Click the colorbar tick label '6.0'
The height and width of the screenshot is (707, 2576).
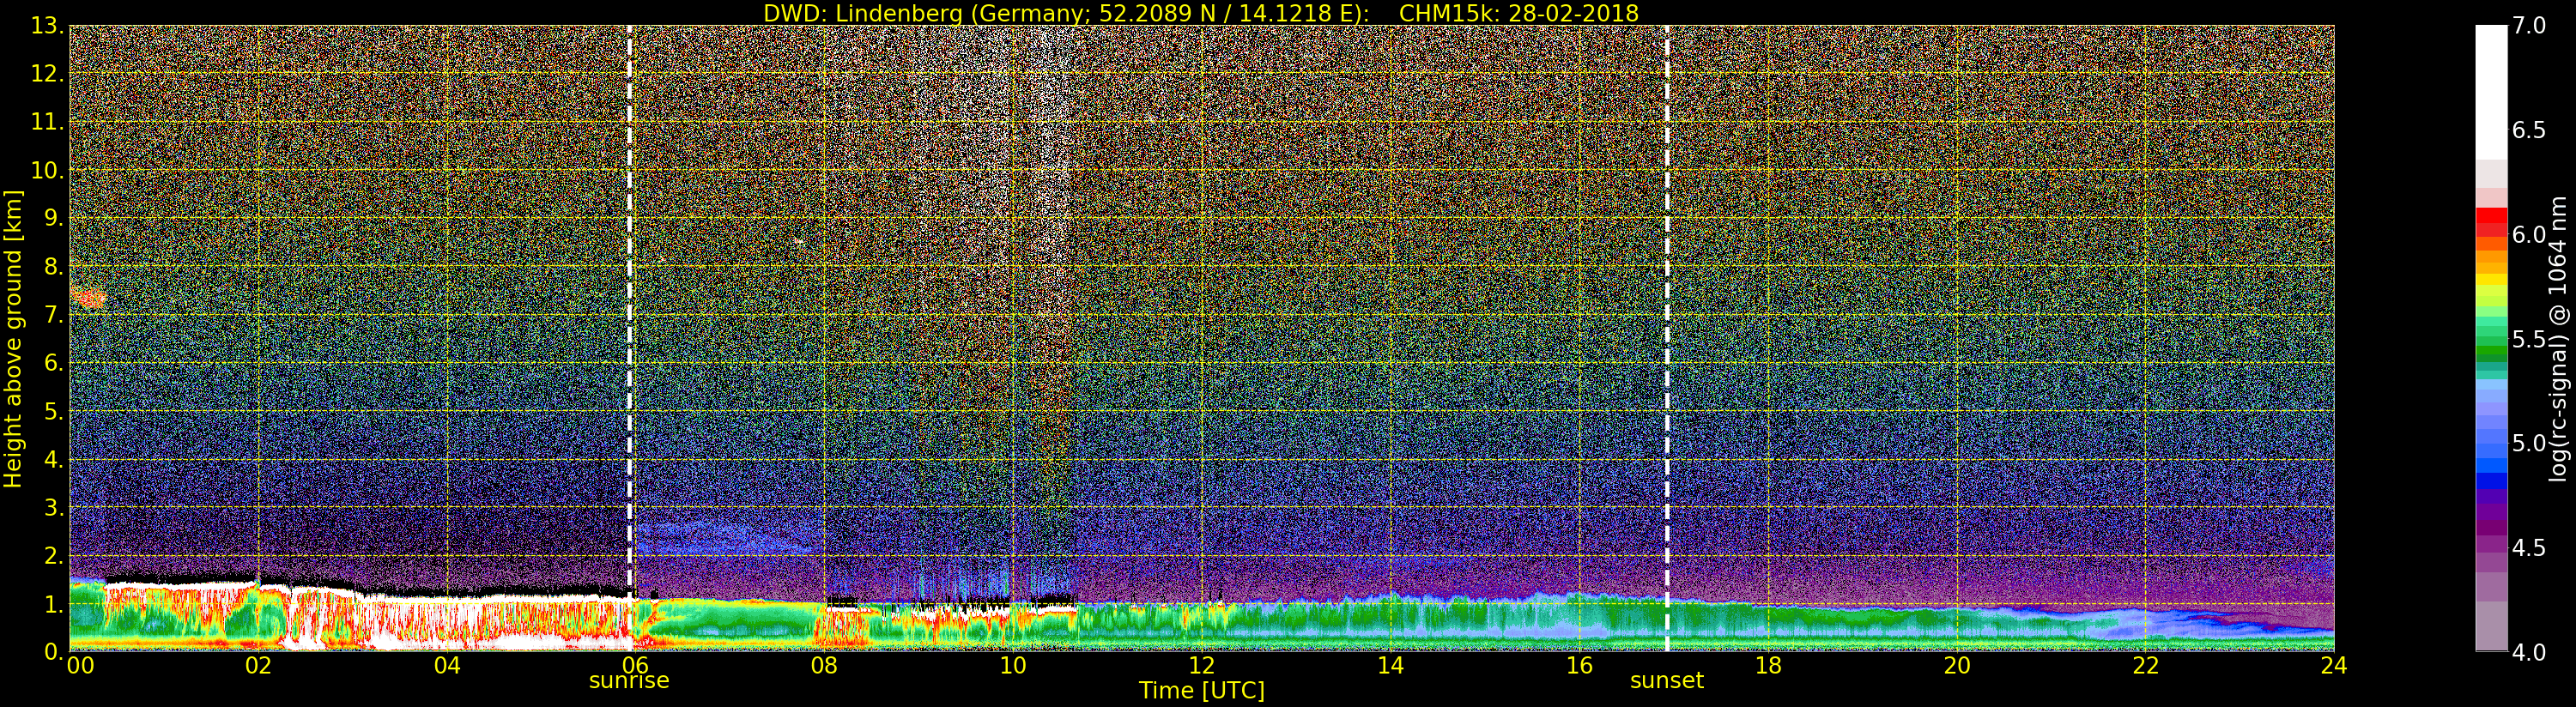(2529, 234)
